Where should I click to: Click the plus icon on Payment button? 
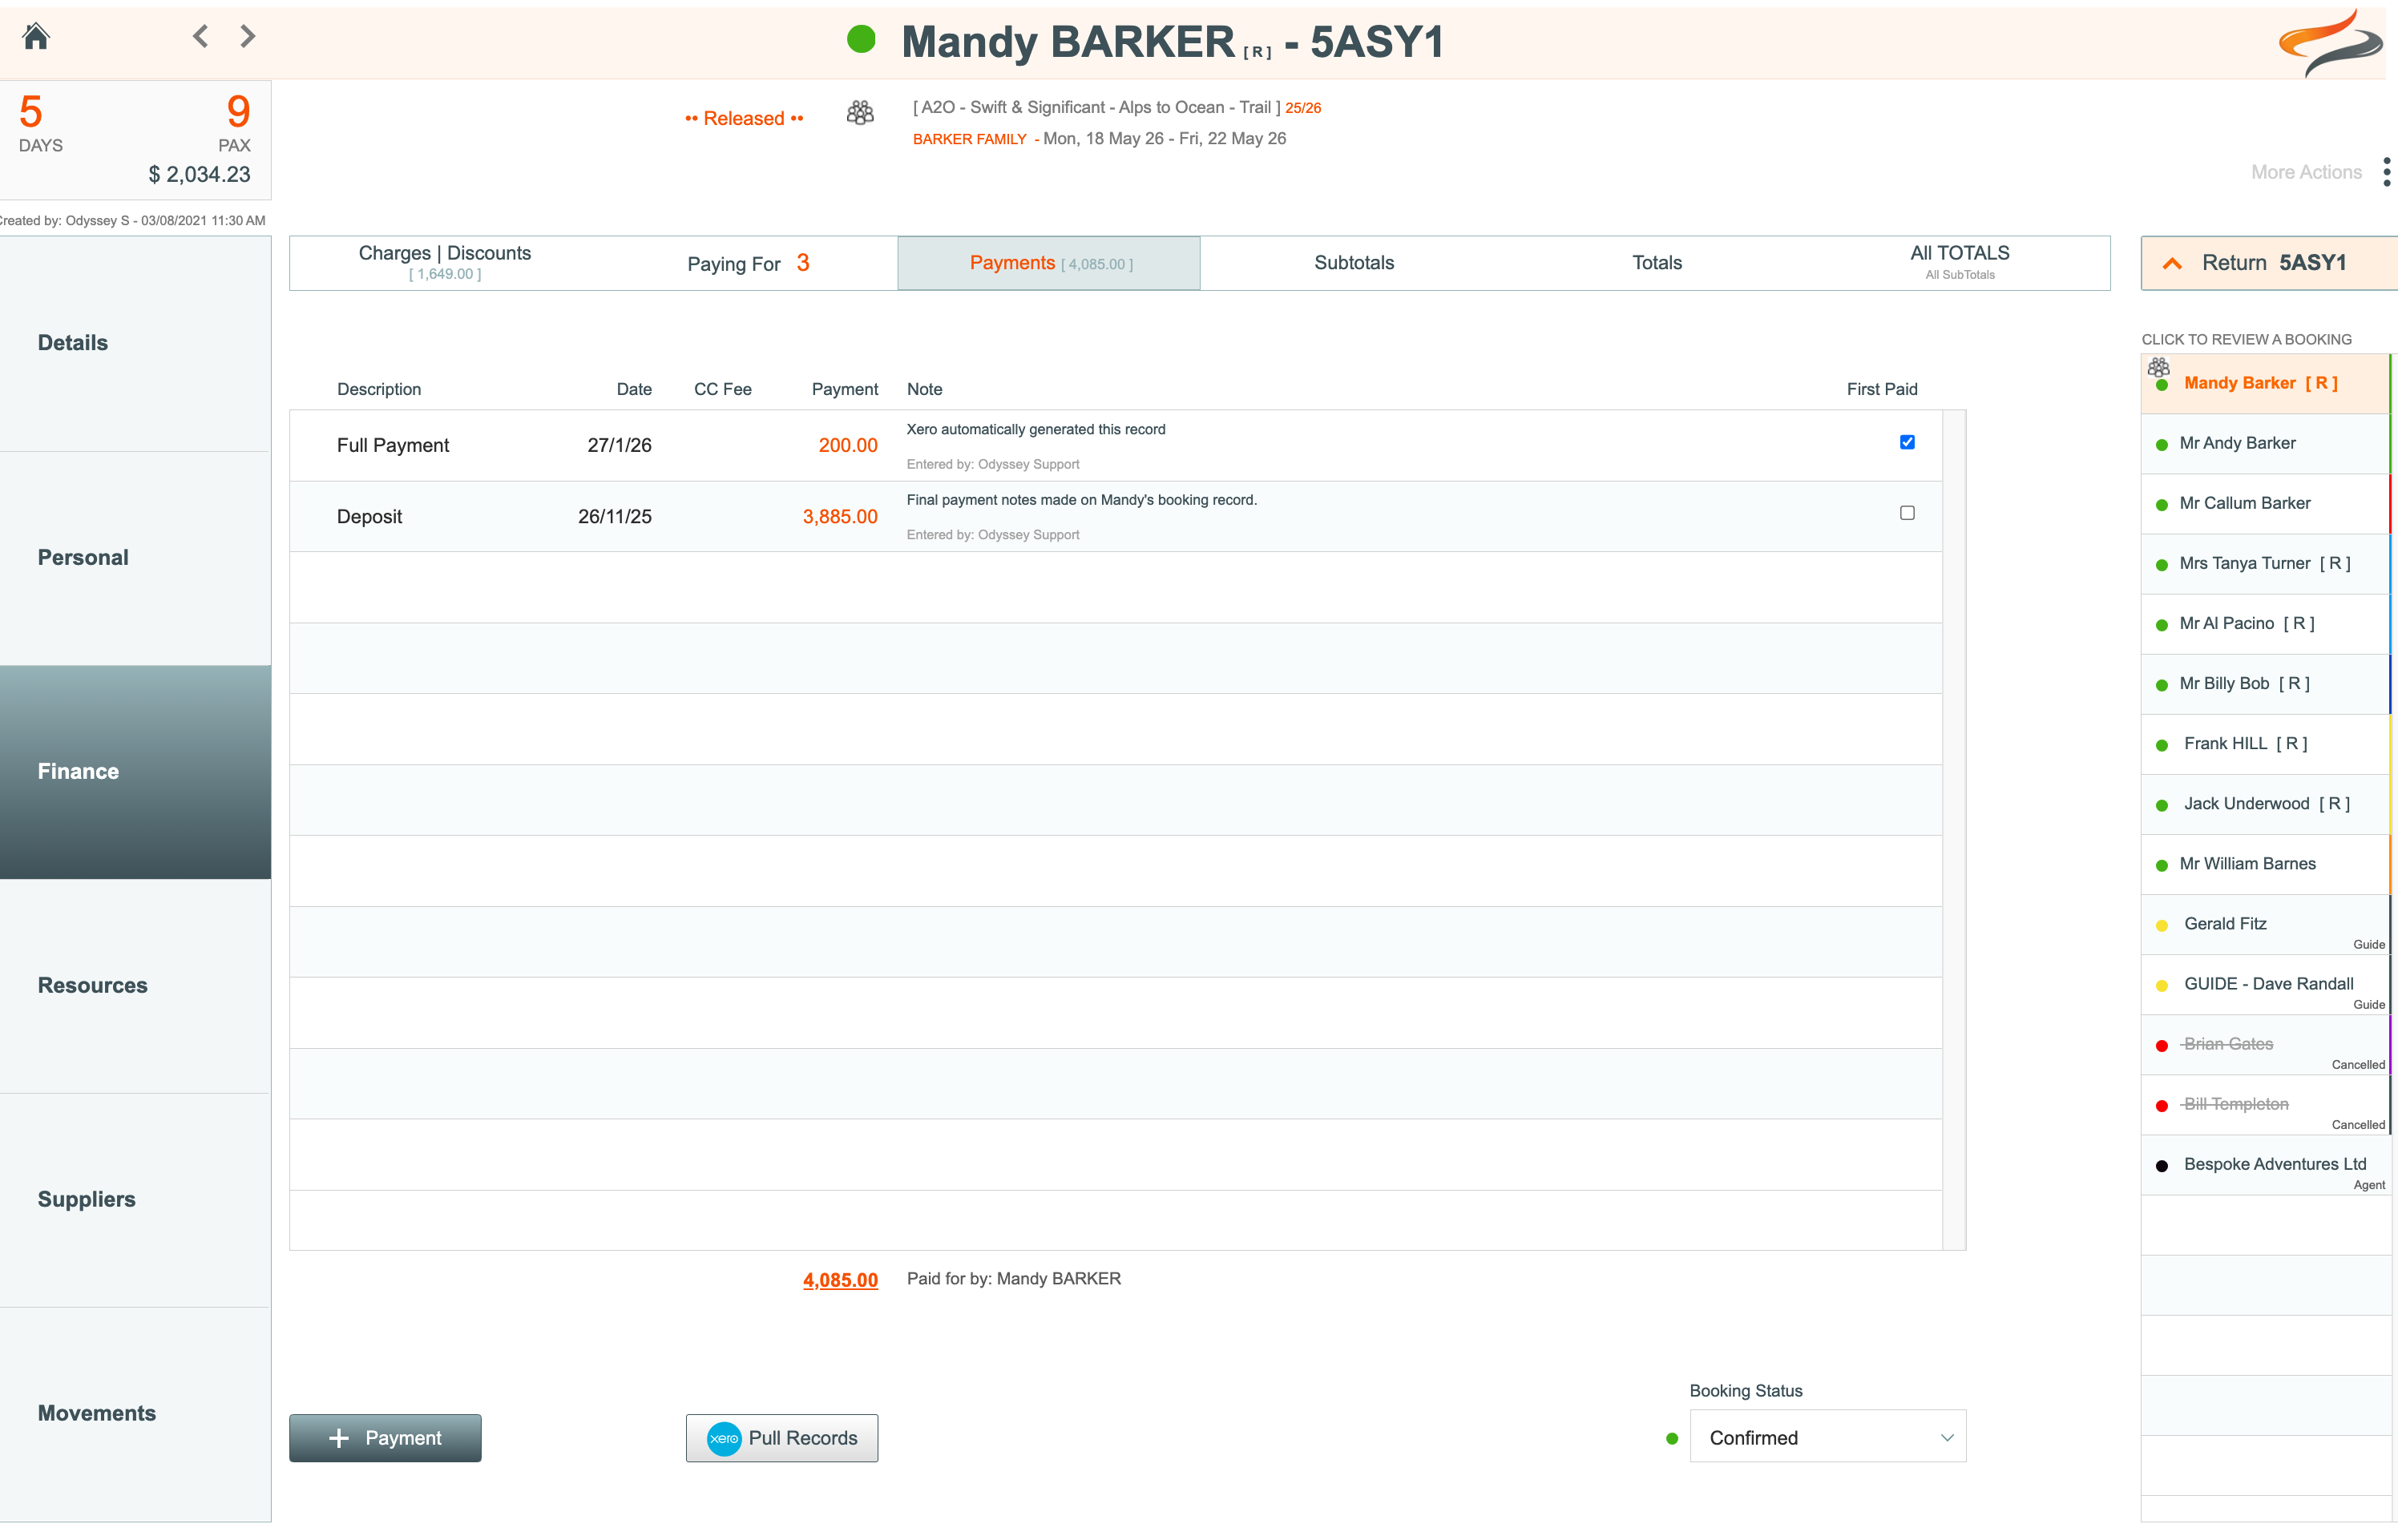click(x=339, y=1438)
